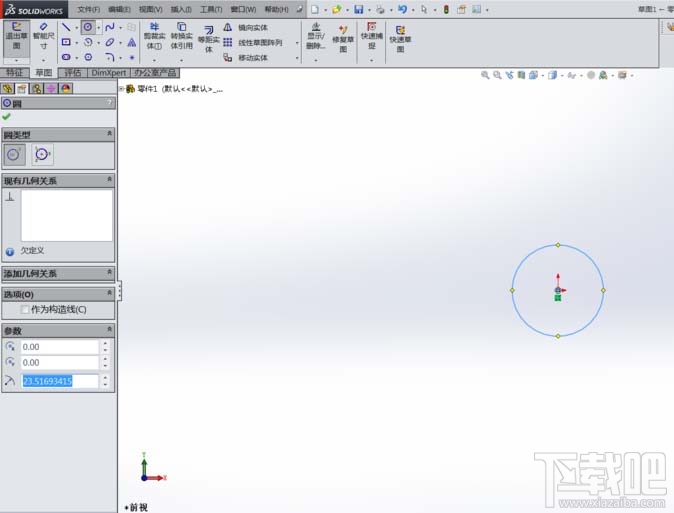
Task: Collapse the 现有几何关系 section
Action: [110, 180]
